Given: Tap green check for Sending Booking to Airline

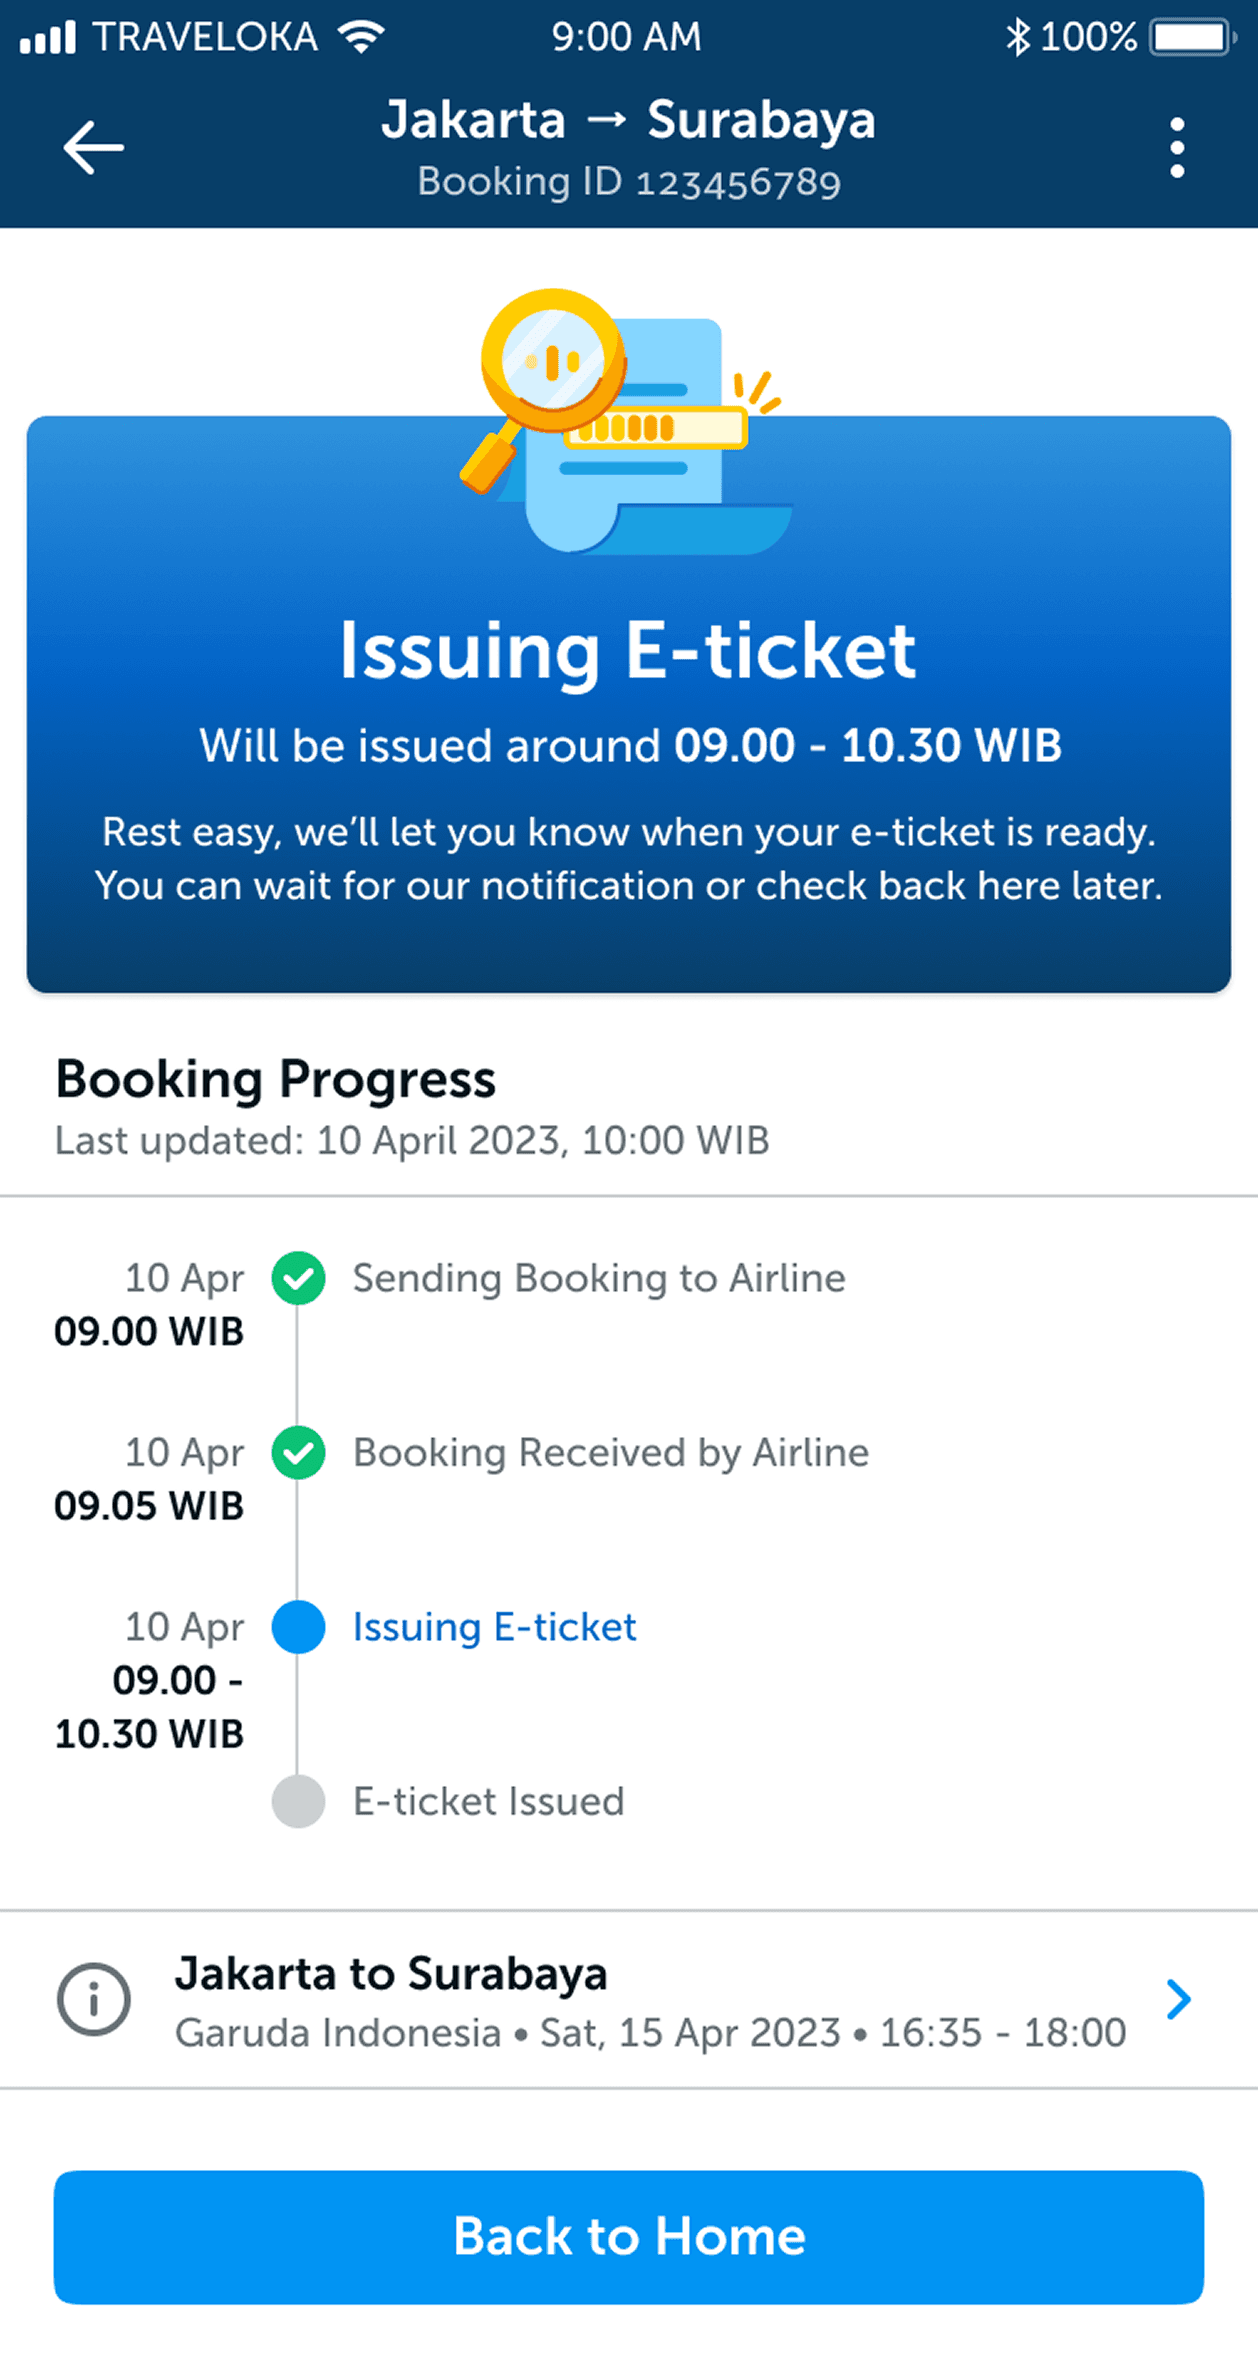Looking at the screenshot, I should point(298,1278).
